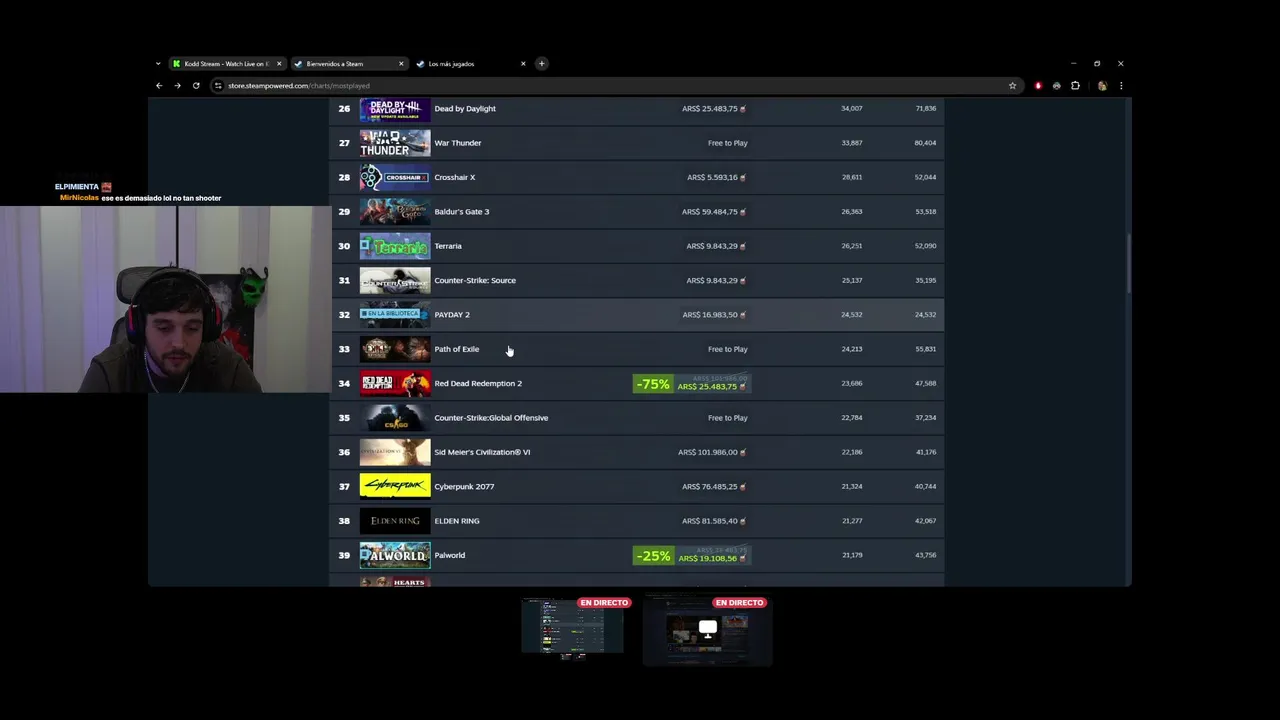Viewport: 1280px width, 720px height.
Task: Open Counter-Strike:Global Offensive title link
Action: (491, 418)
